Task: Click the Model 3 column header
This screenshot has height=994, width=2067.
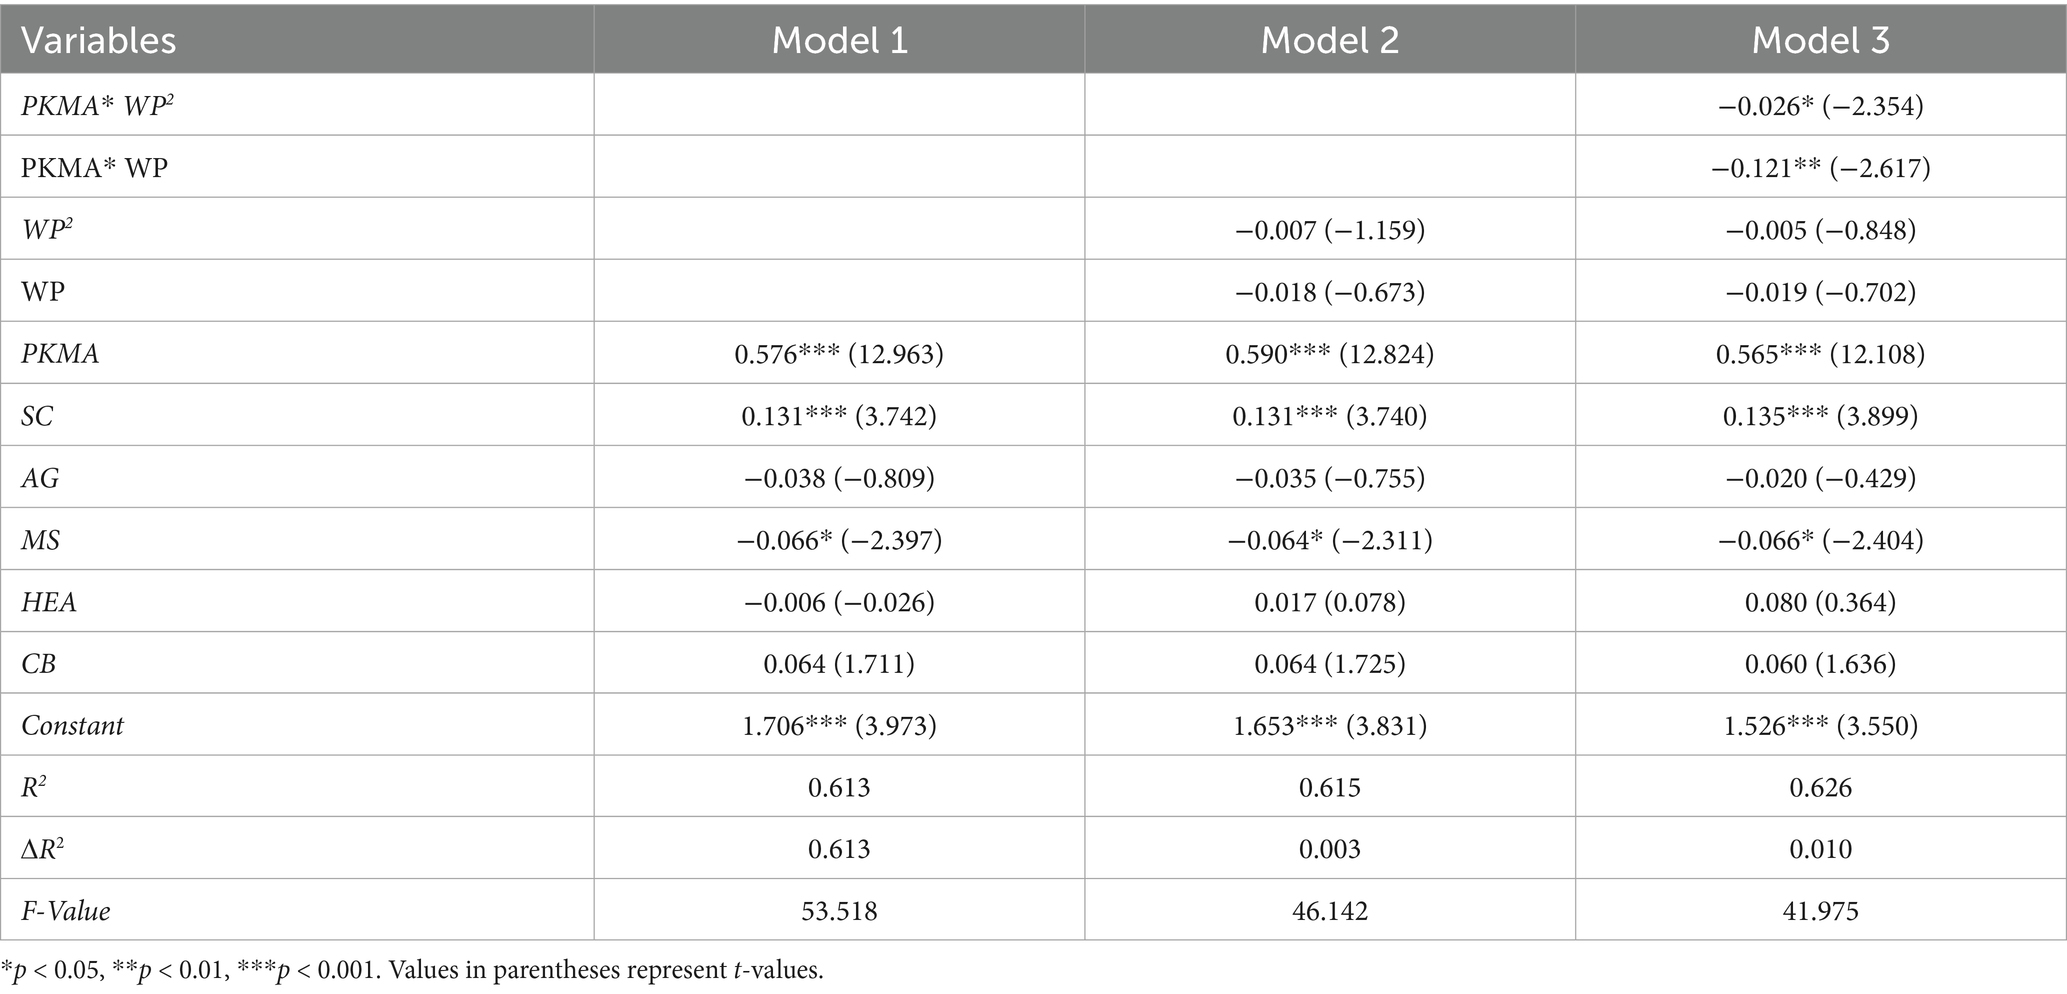Action: [1820, 40]
